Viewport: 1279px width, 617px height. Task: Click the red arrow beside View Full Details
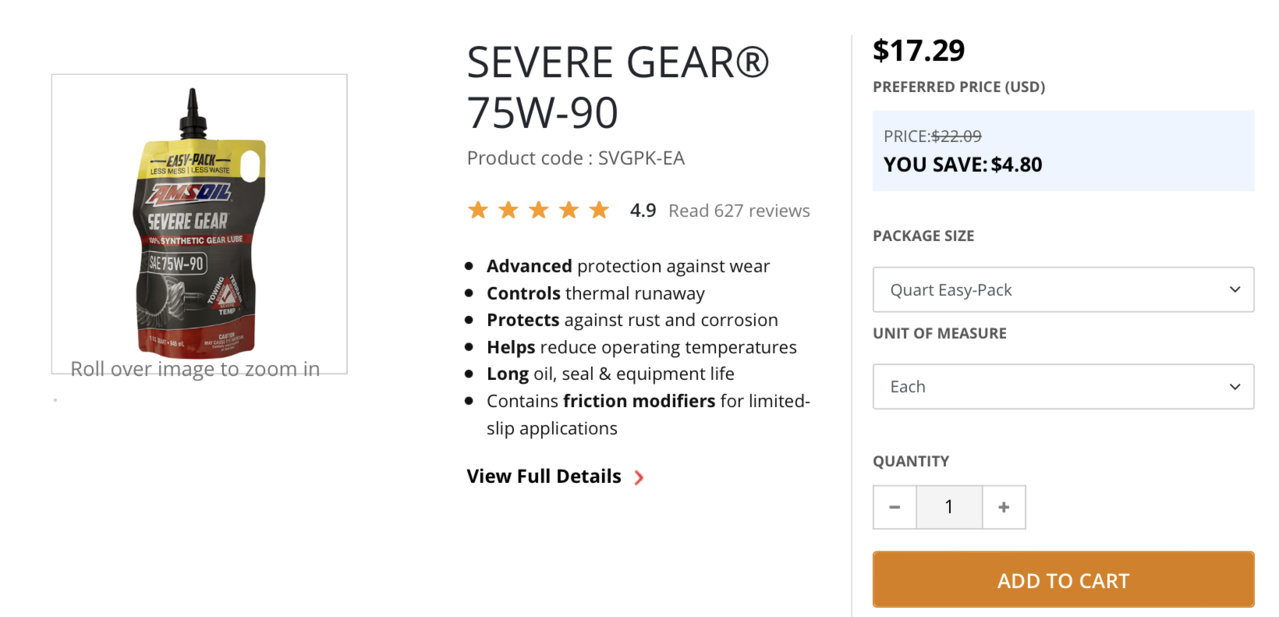[639, 478]
